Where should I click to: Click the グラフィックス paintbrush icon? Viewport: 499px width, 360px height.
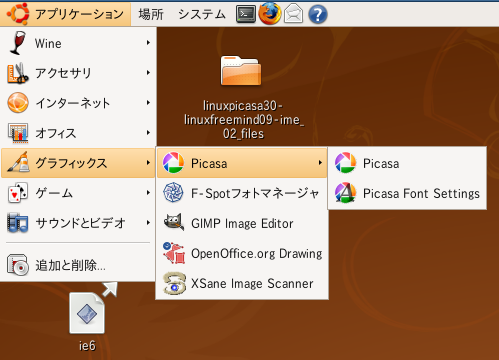pyautogui.click(x=18, y=162)
